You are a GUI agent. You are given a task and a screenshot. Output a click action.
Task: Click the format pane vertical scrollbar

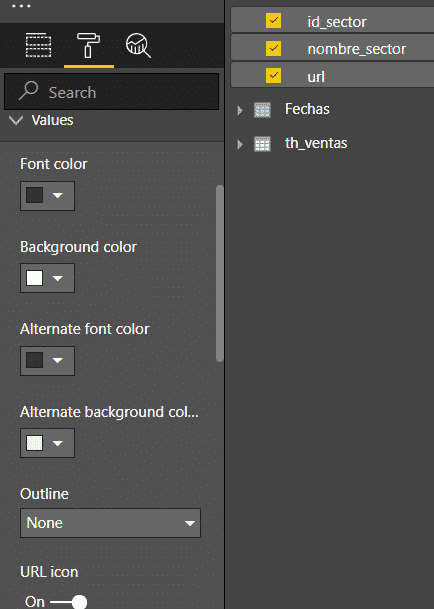(220, 273)
